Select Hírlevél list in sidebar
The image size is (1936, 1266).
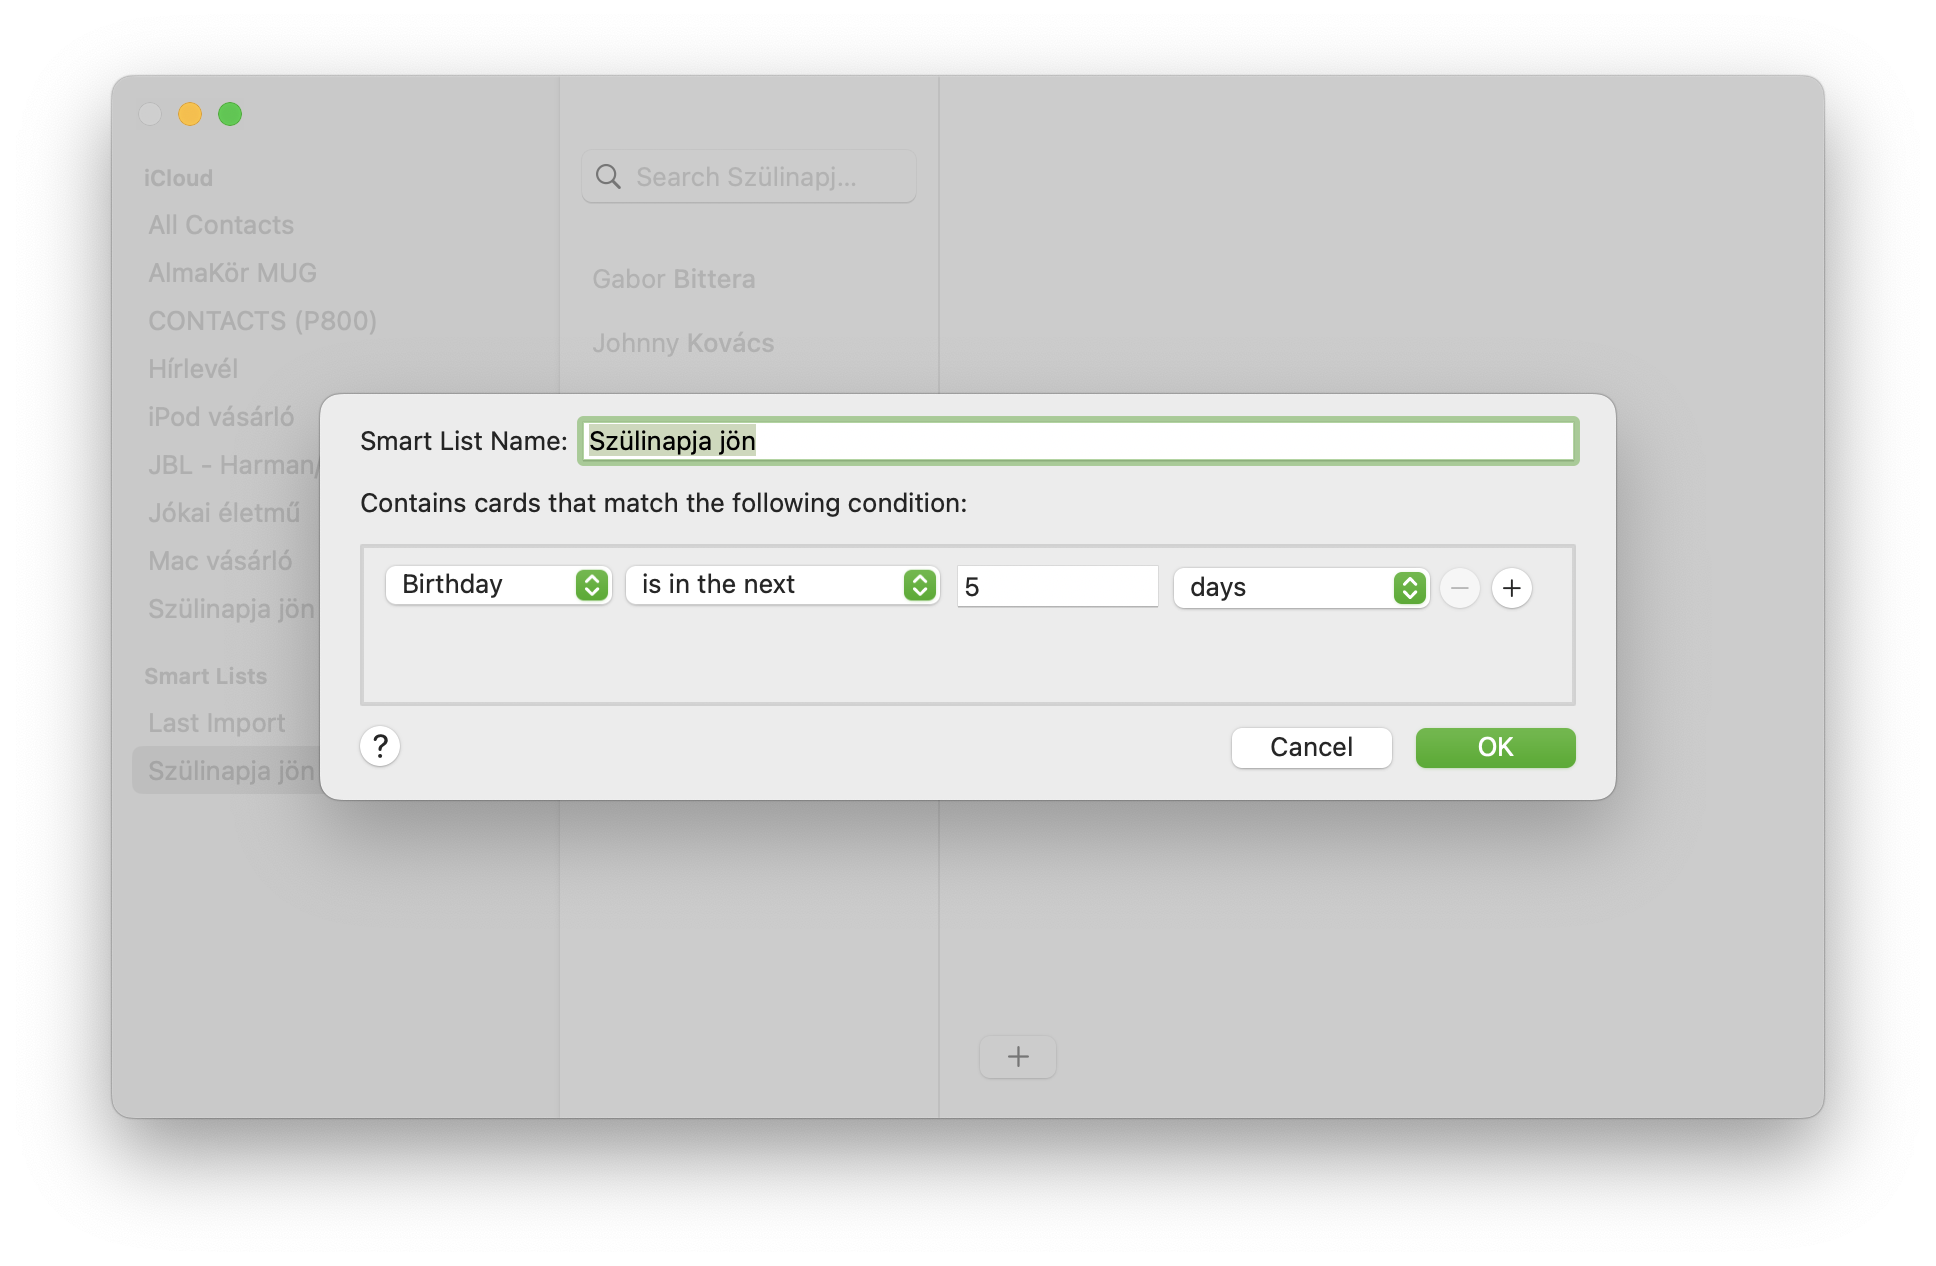[193, 369]
